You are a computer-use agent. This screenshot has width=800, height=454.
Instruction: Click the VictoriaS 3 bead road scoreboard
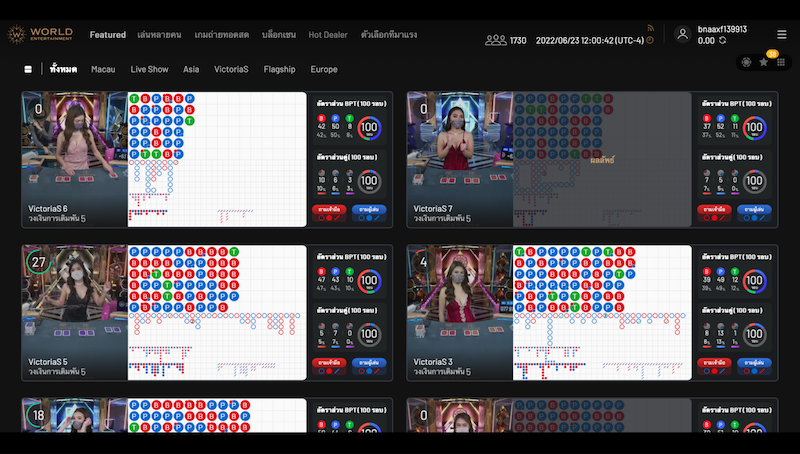[602, 312]
